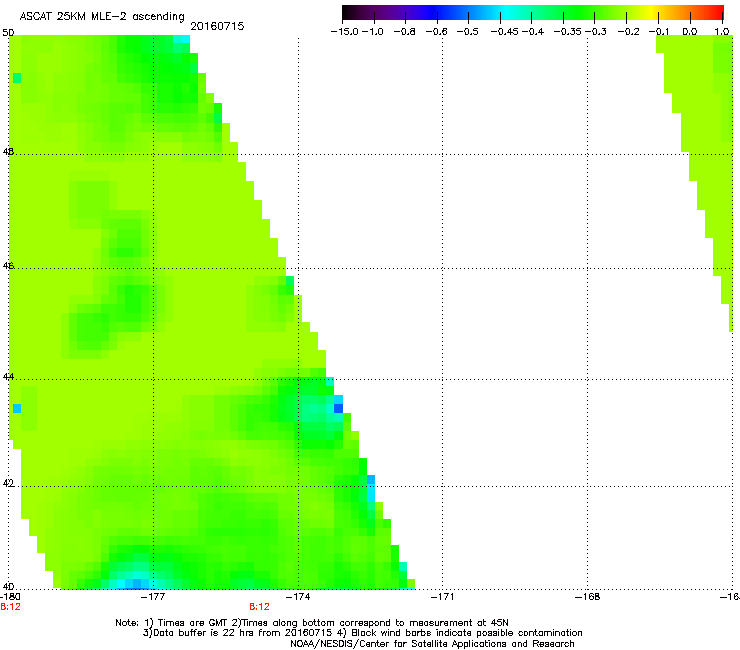
Task: Click the colorbar label -0.1
Action: pyautogui.click(x=659, y=32)
